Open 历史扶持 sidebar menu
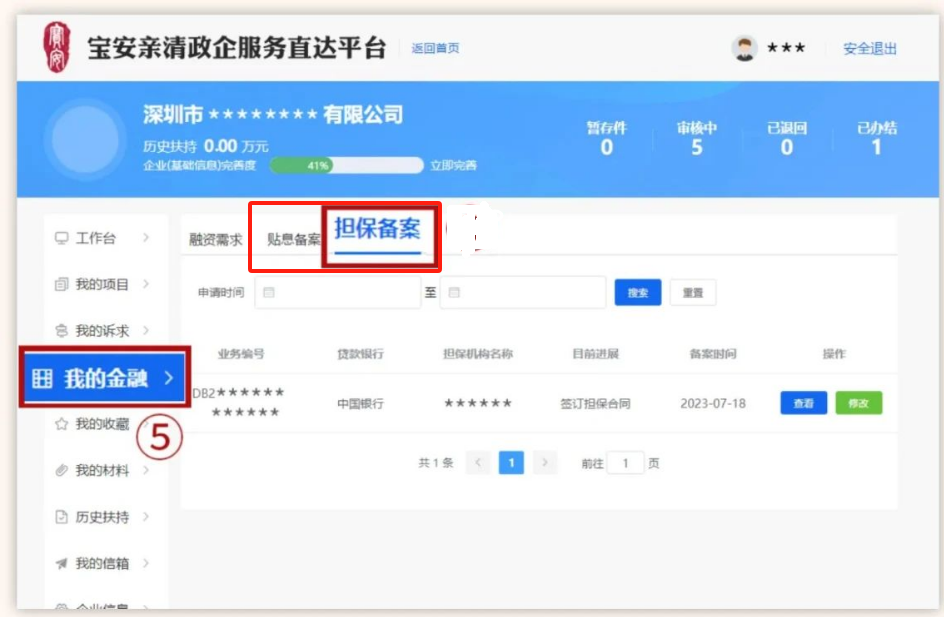Screen dimensions: 944x617 pyautogui.click(x=103, y=516)
